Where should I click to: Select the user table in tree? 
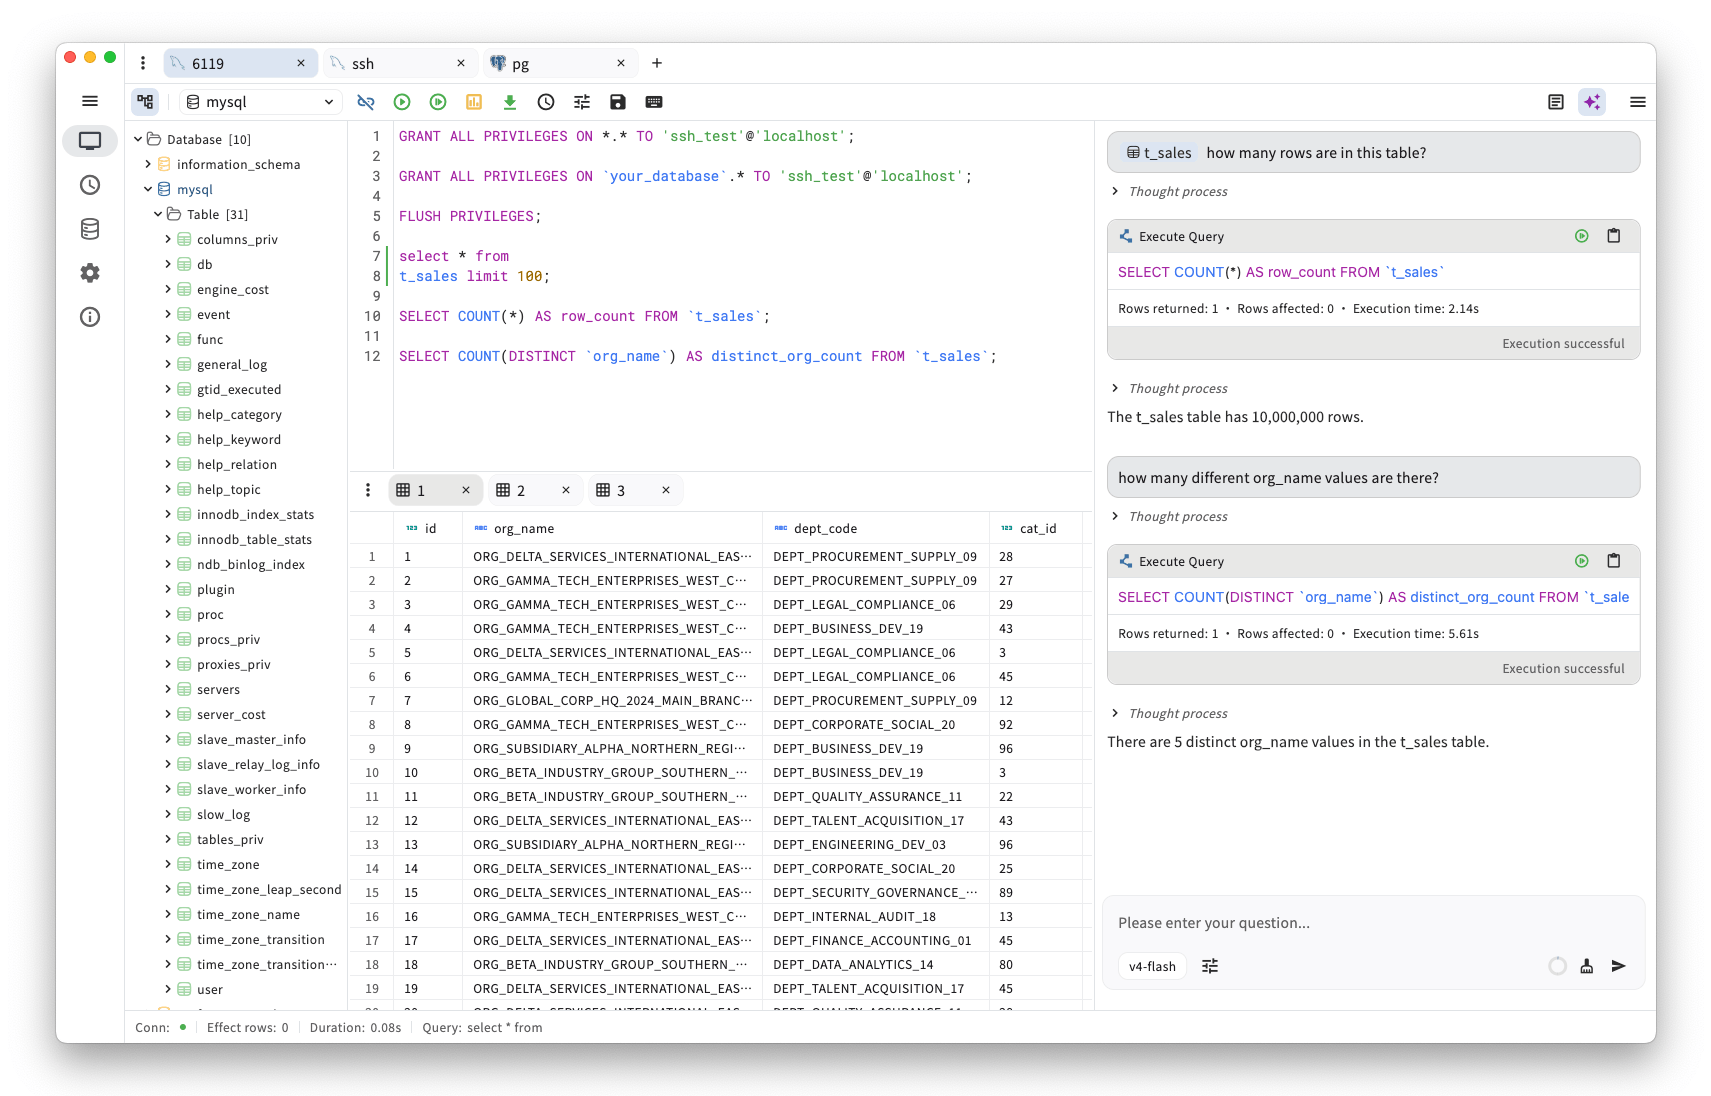[210, 989]
